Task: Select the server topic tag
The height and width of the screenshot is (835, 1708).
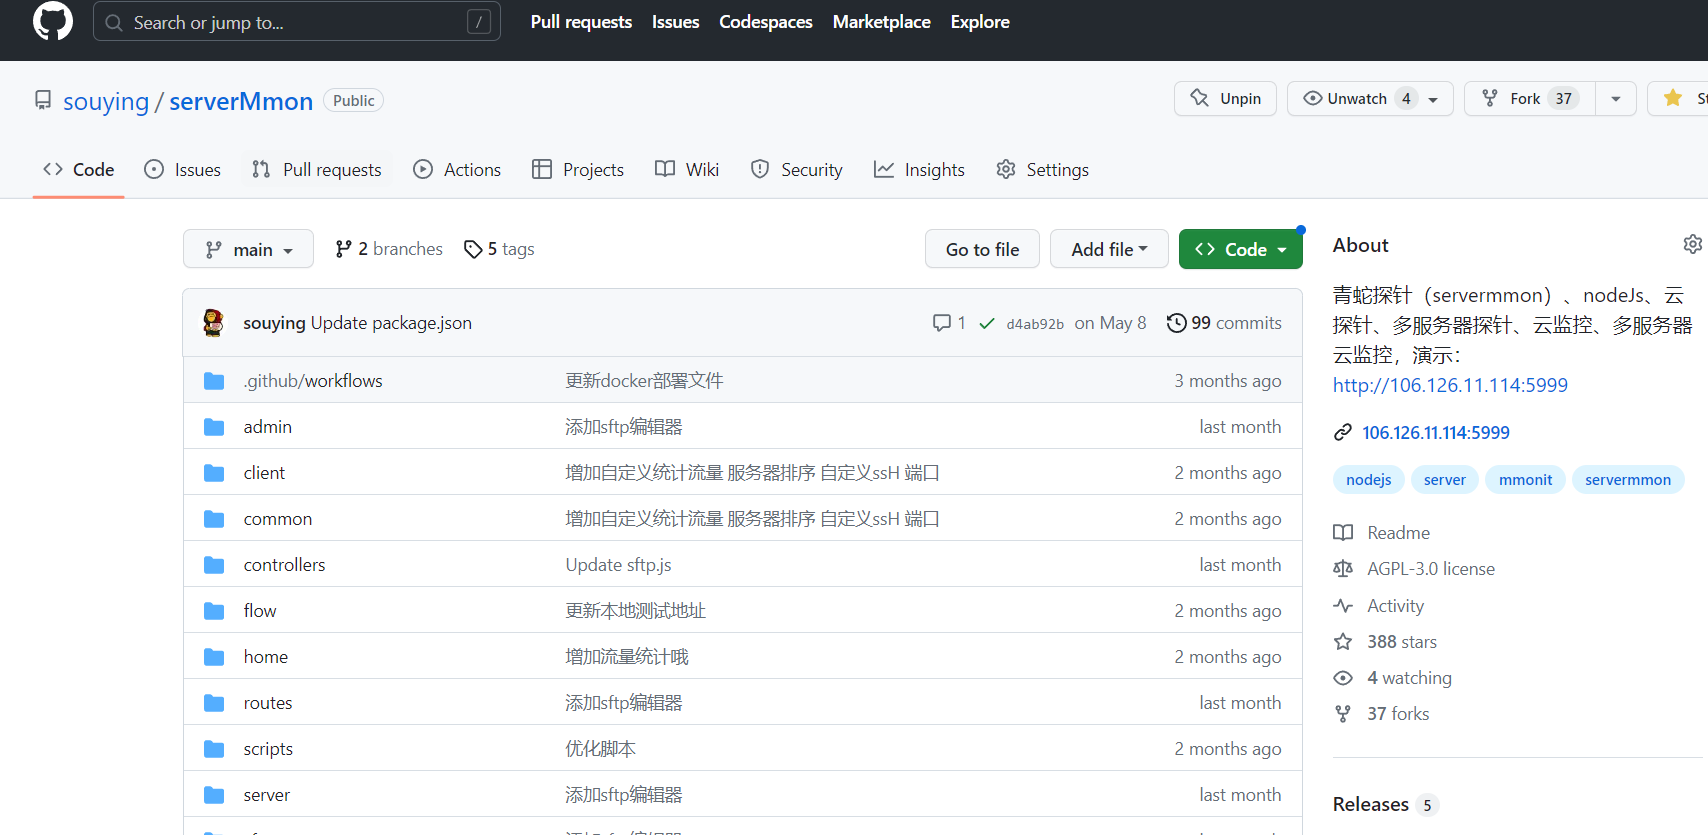Action: [x=1445, y=480]
